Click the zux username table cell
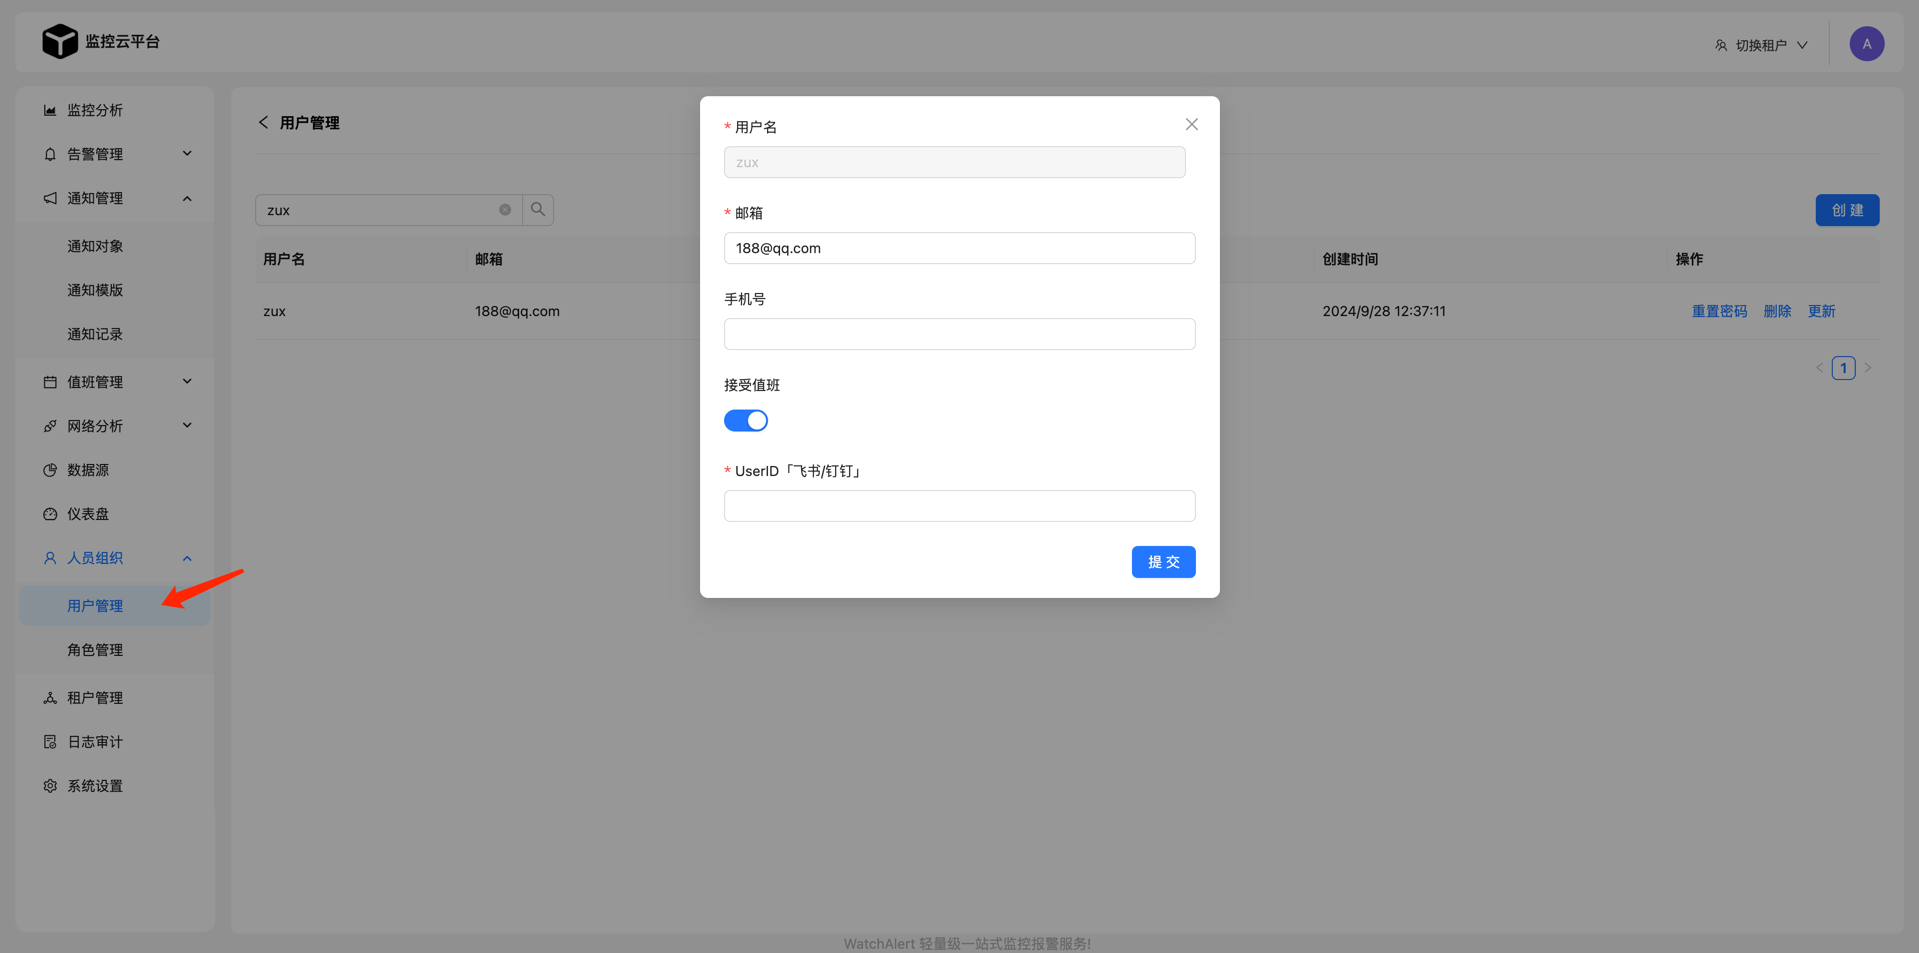 pyautogui.click(x=274, y=311)
